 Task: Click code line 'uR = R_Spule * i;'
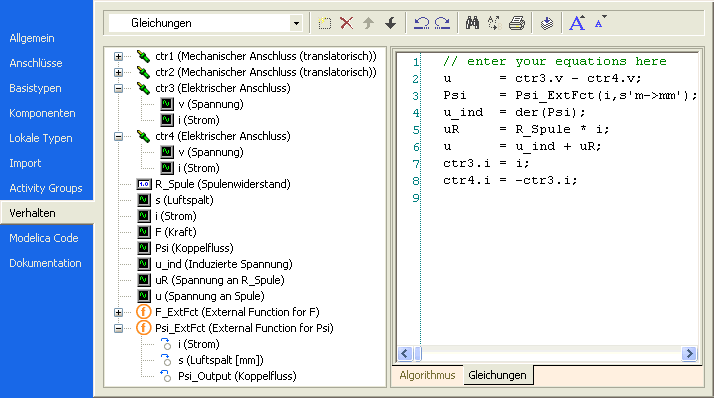526,129
